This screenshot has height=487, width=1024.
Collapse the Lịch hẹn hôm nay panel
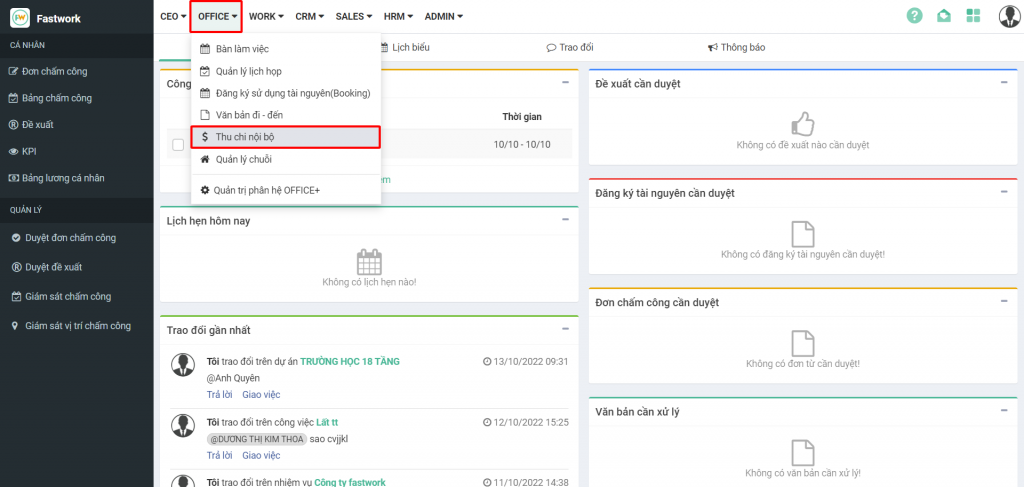565,219
